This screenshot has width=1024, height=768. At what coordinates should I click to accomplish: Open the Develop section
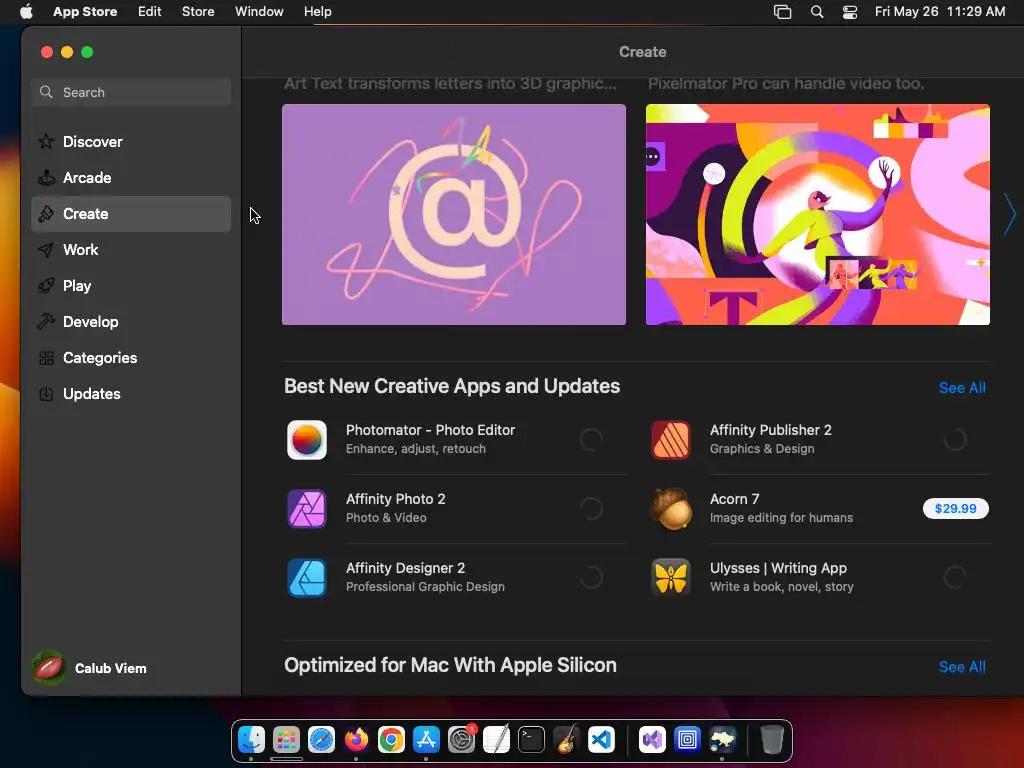tap(131, 321)
